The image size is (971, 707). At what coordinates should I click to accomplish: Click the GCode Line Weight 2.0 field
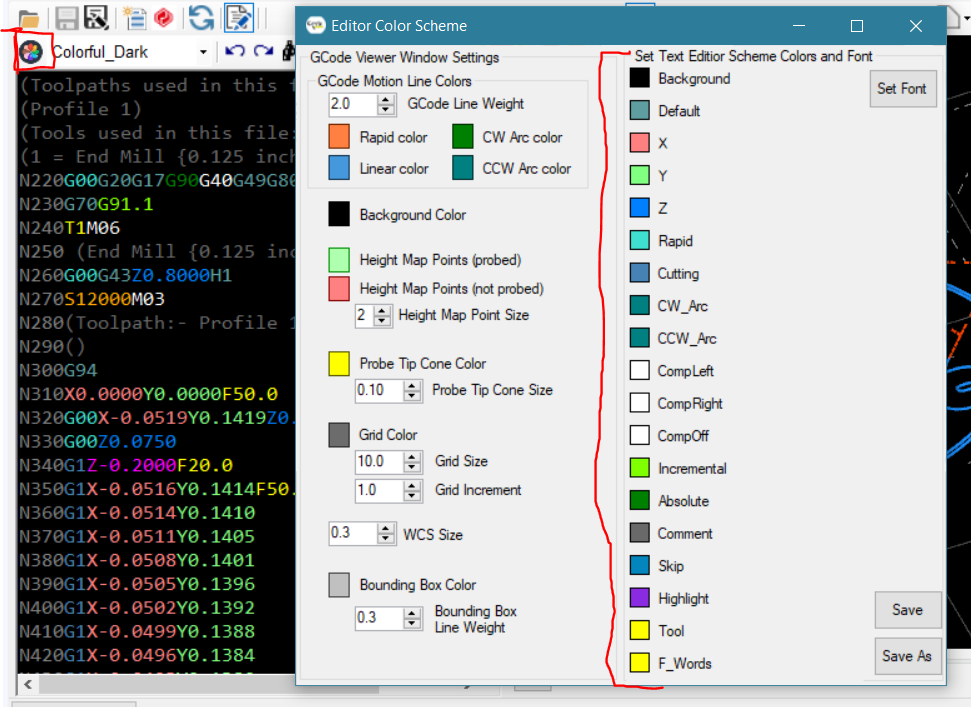click(353, 104)
